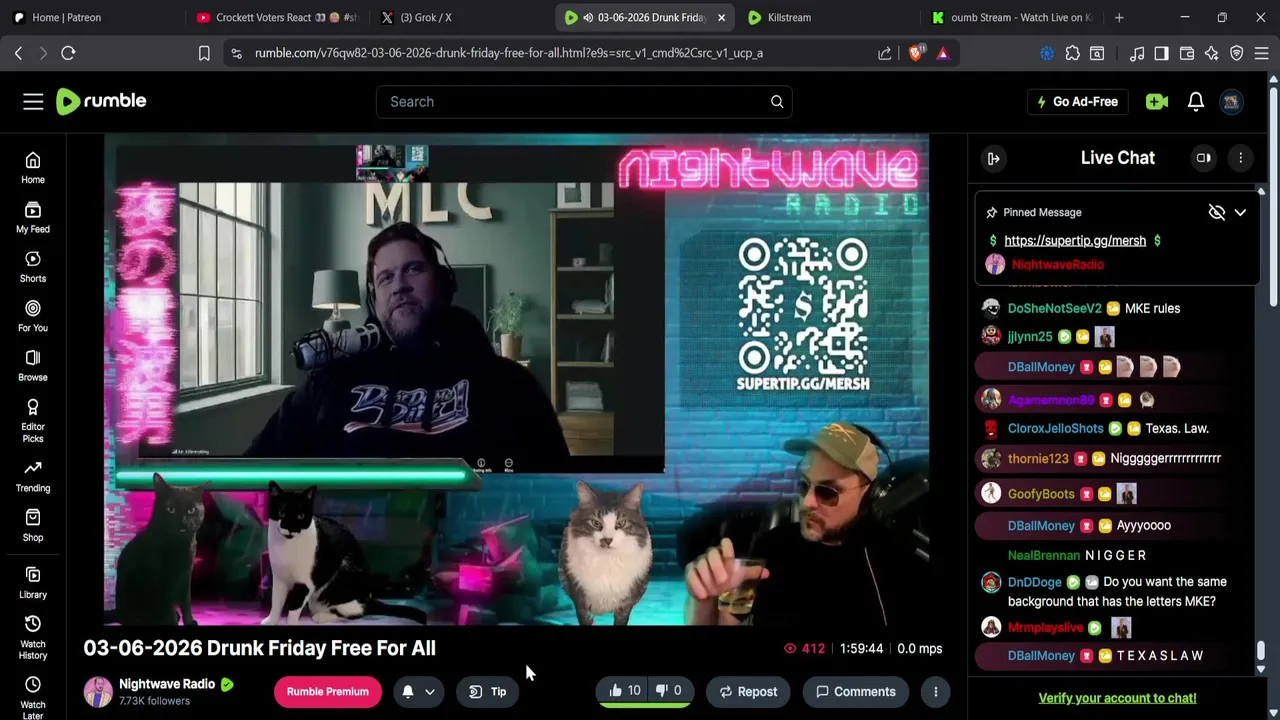
Task: Collapse the pinned message chevron
Action: click(x=1240, y=212)
